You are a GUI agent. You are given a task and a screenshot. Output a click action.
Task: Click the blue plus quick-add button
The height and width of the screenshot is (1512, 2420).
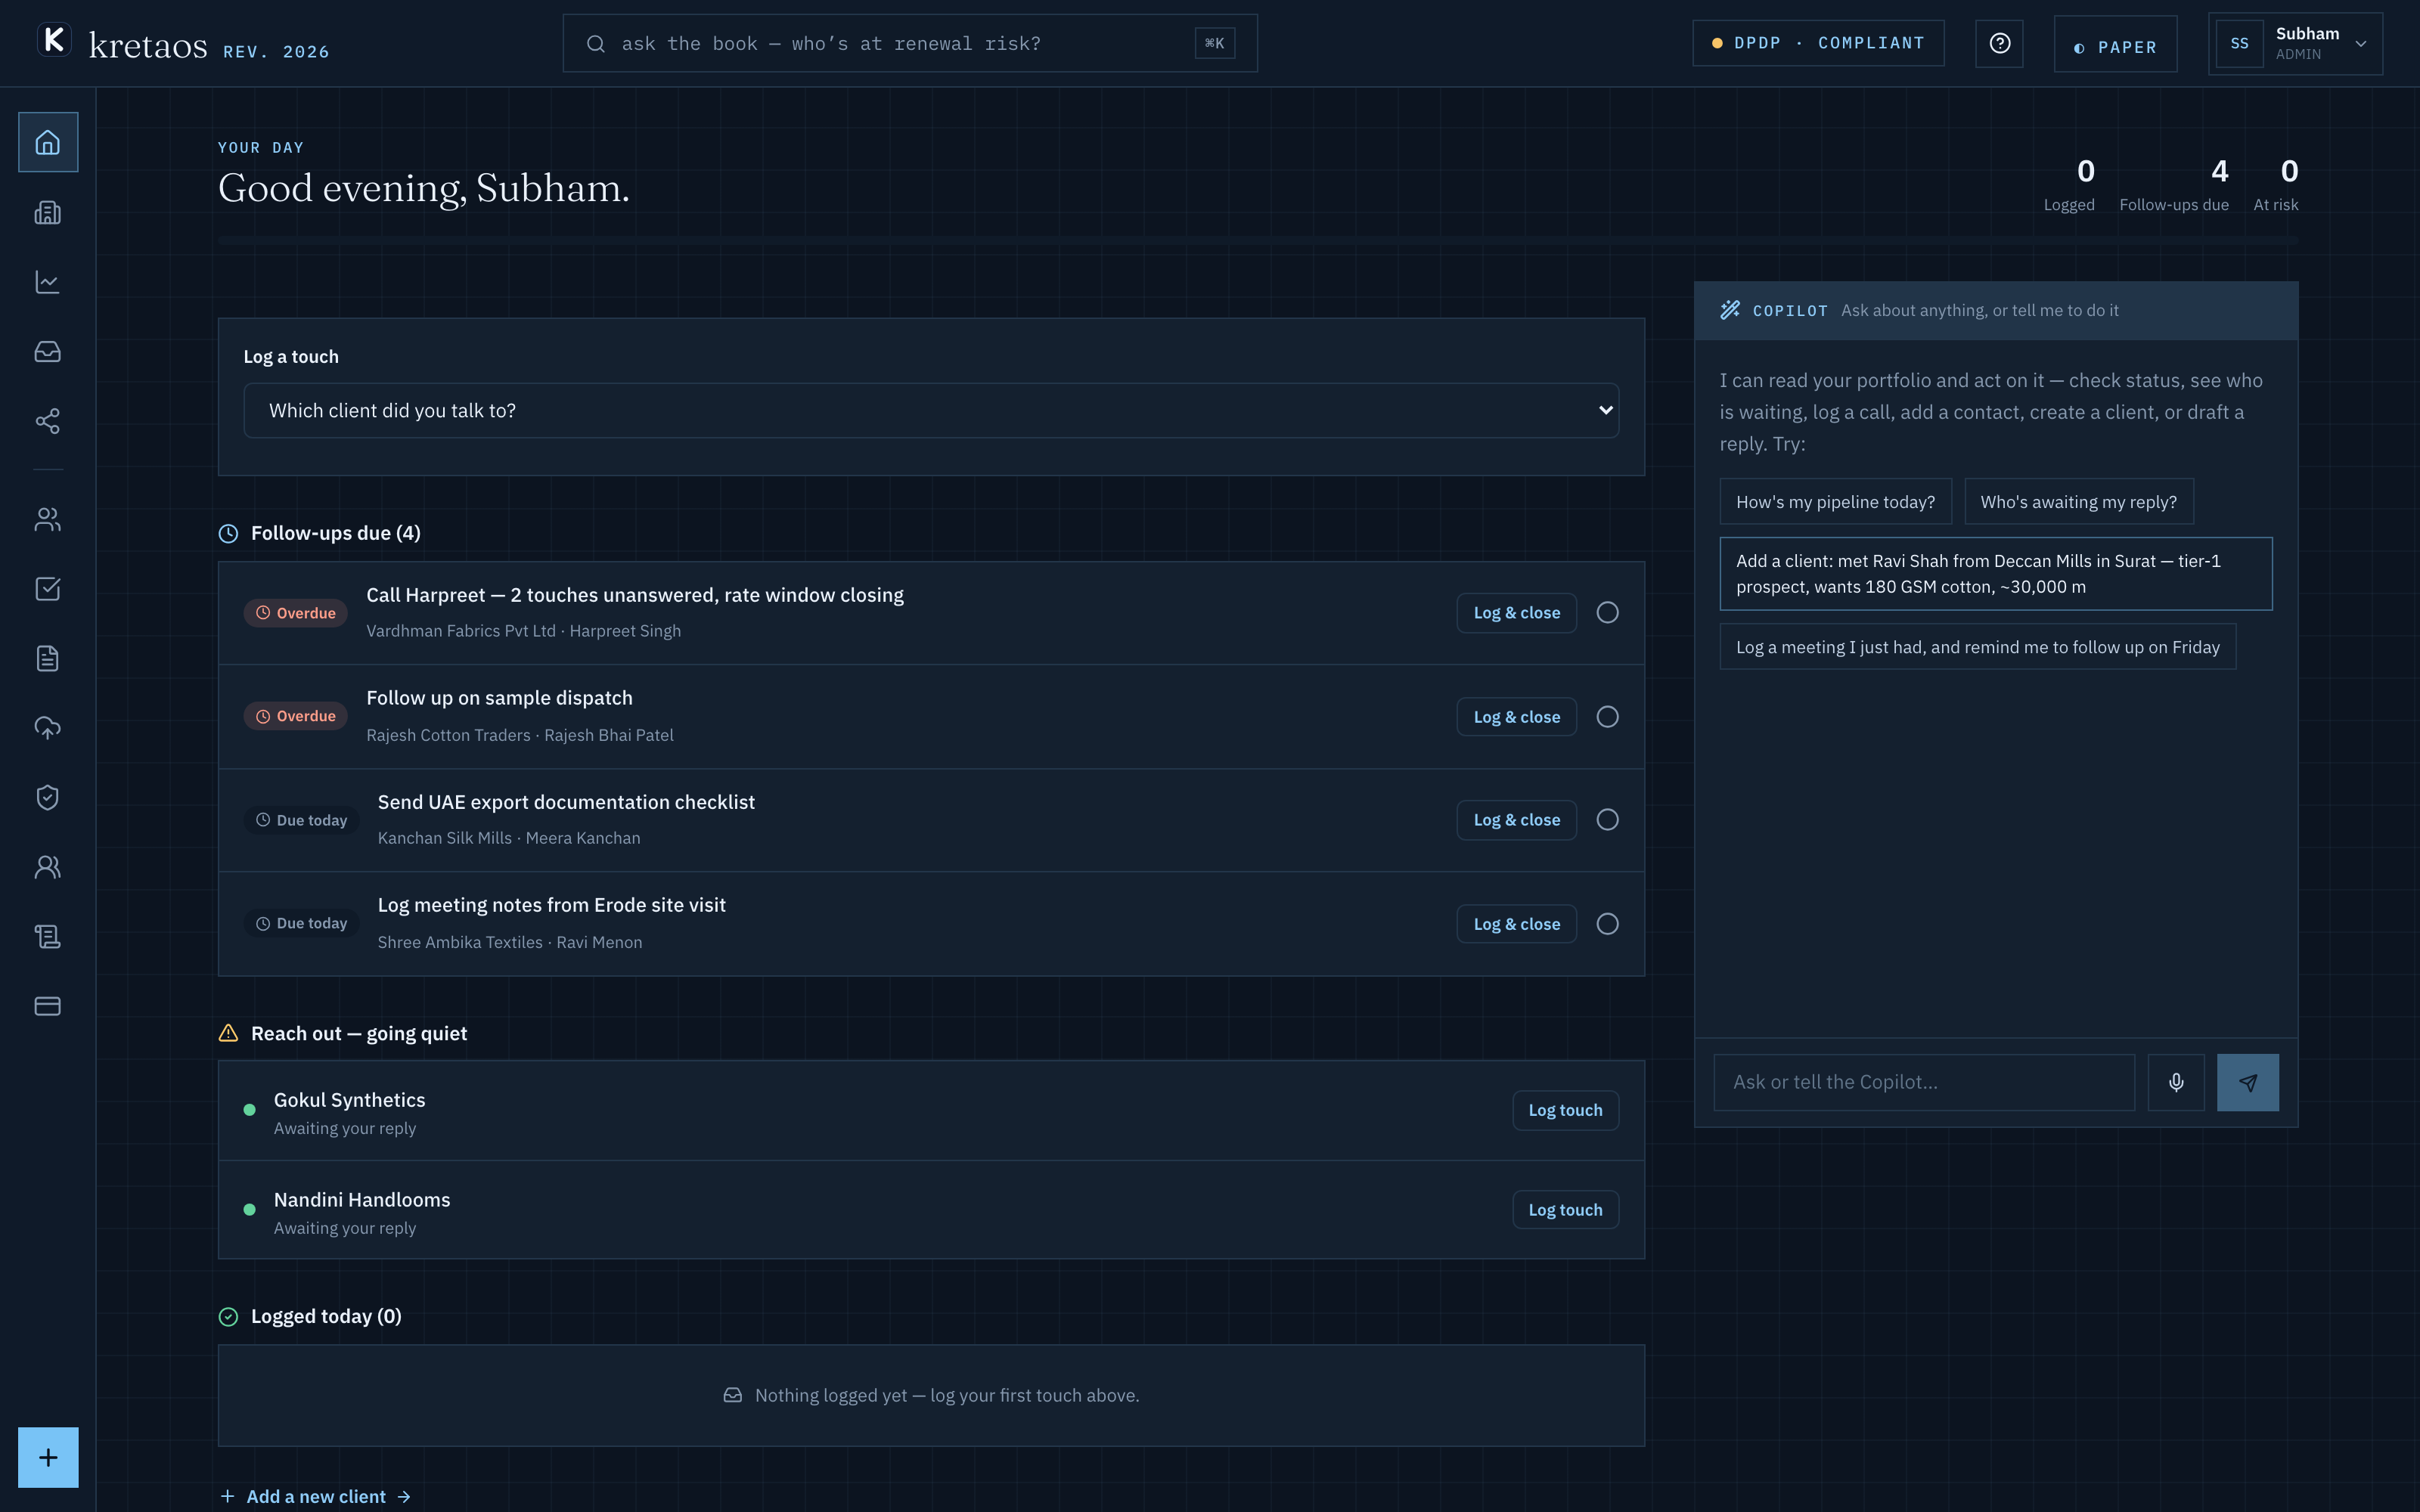tap(48, 1457)
